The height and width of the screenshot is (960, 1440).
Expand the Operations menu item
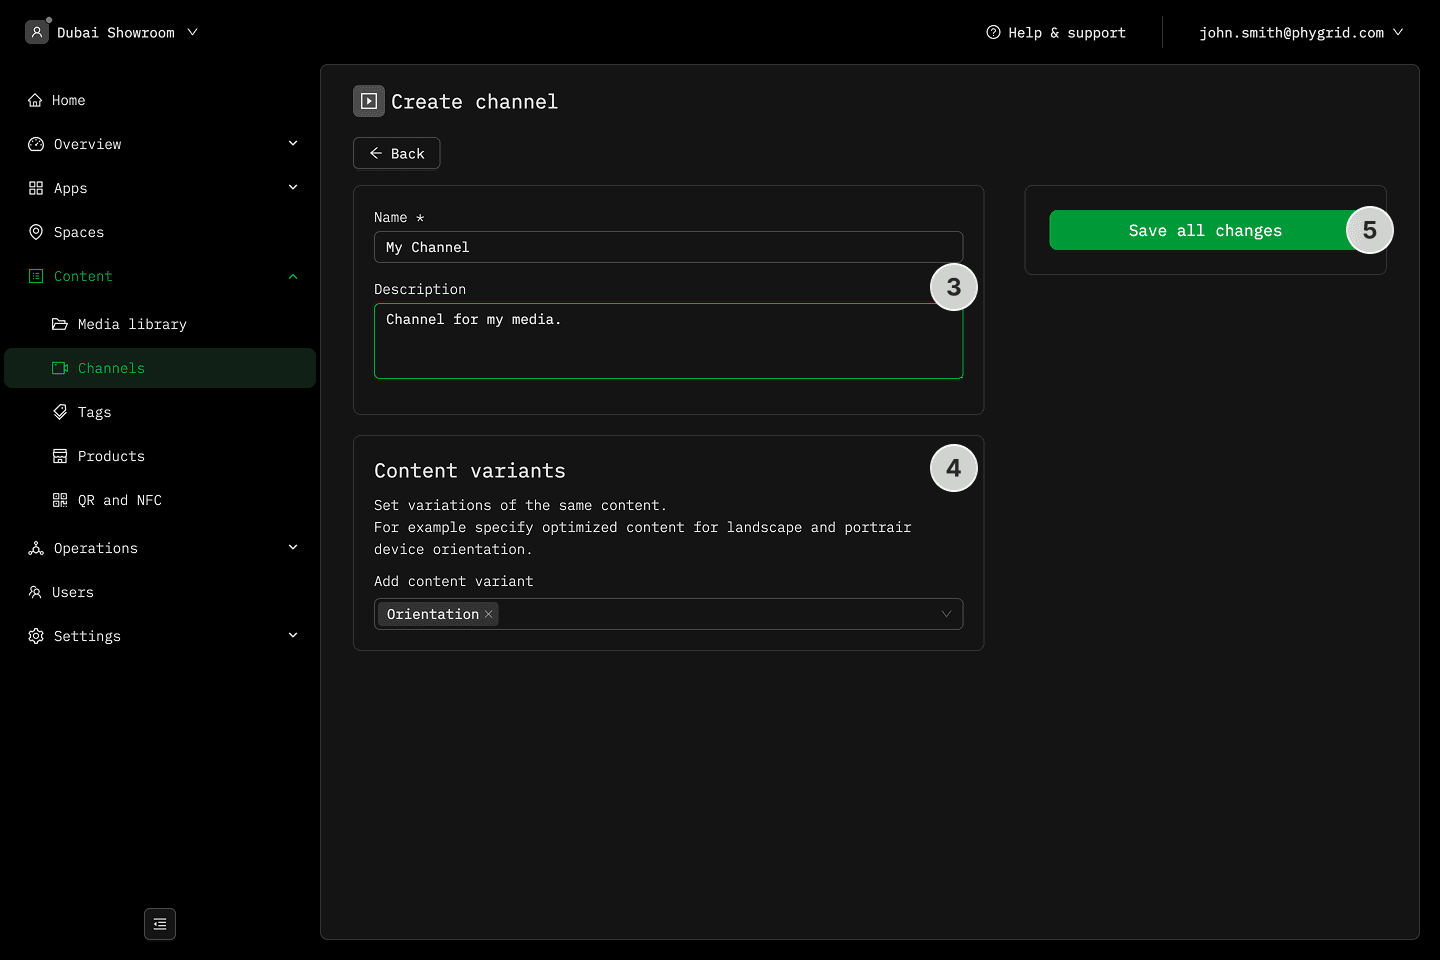(x=96, y=548)
